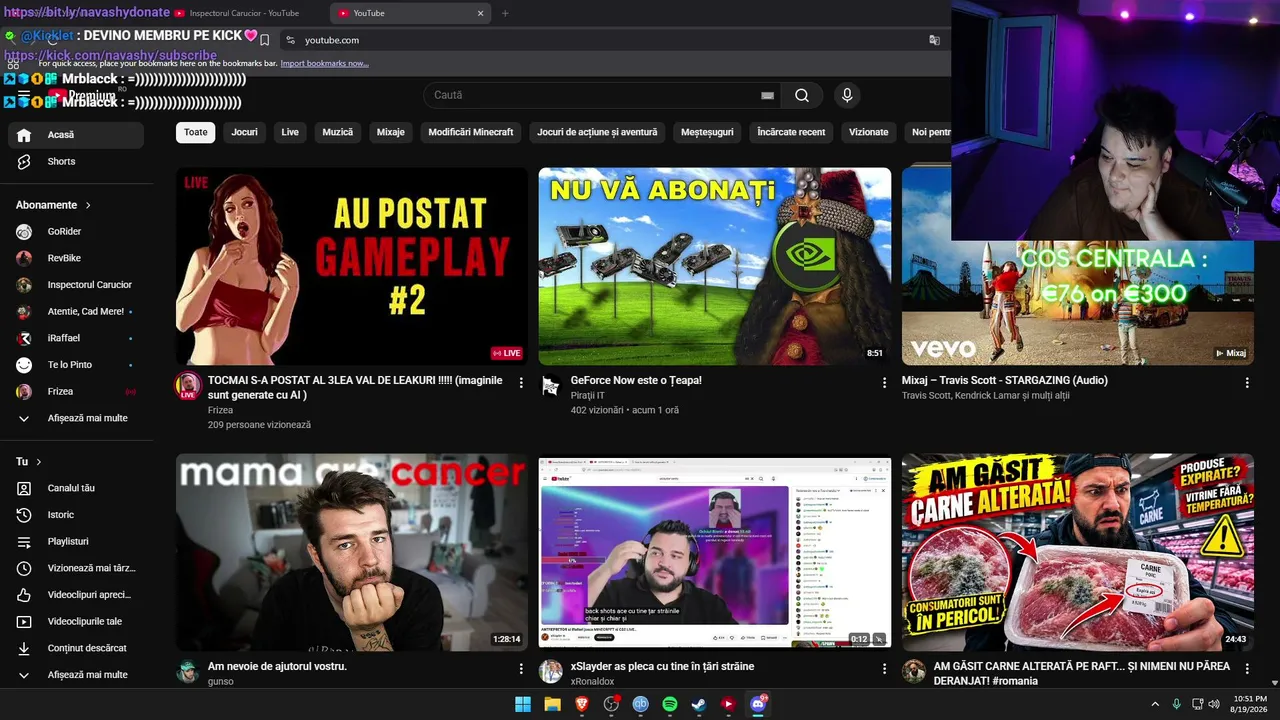Open the on-screen keyboard in search box
Viewport: 1280px width, 720px height.
767,95
